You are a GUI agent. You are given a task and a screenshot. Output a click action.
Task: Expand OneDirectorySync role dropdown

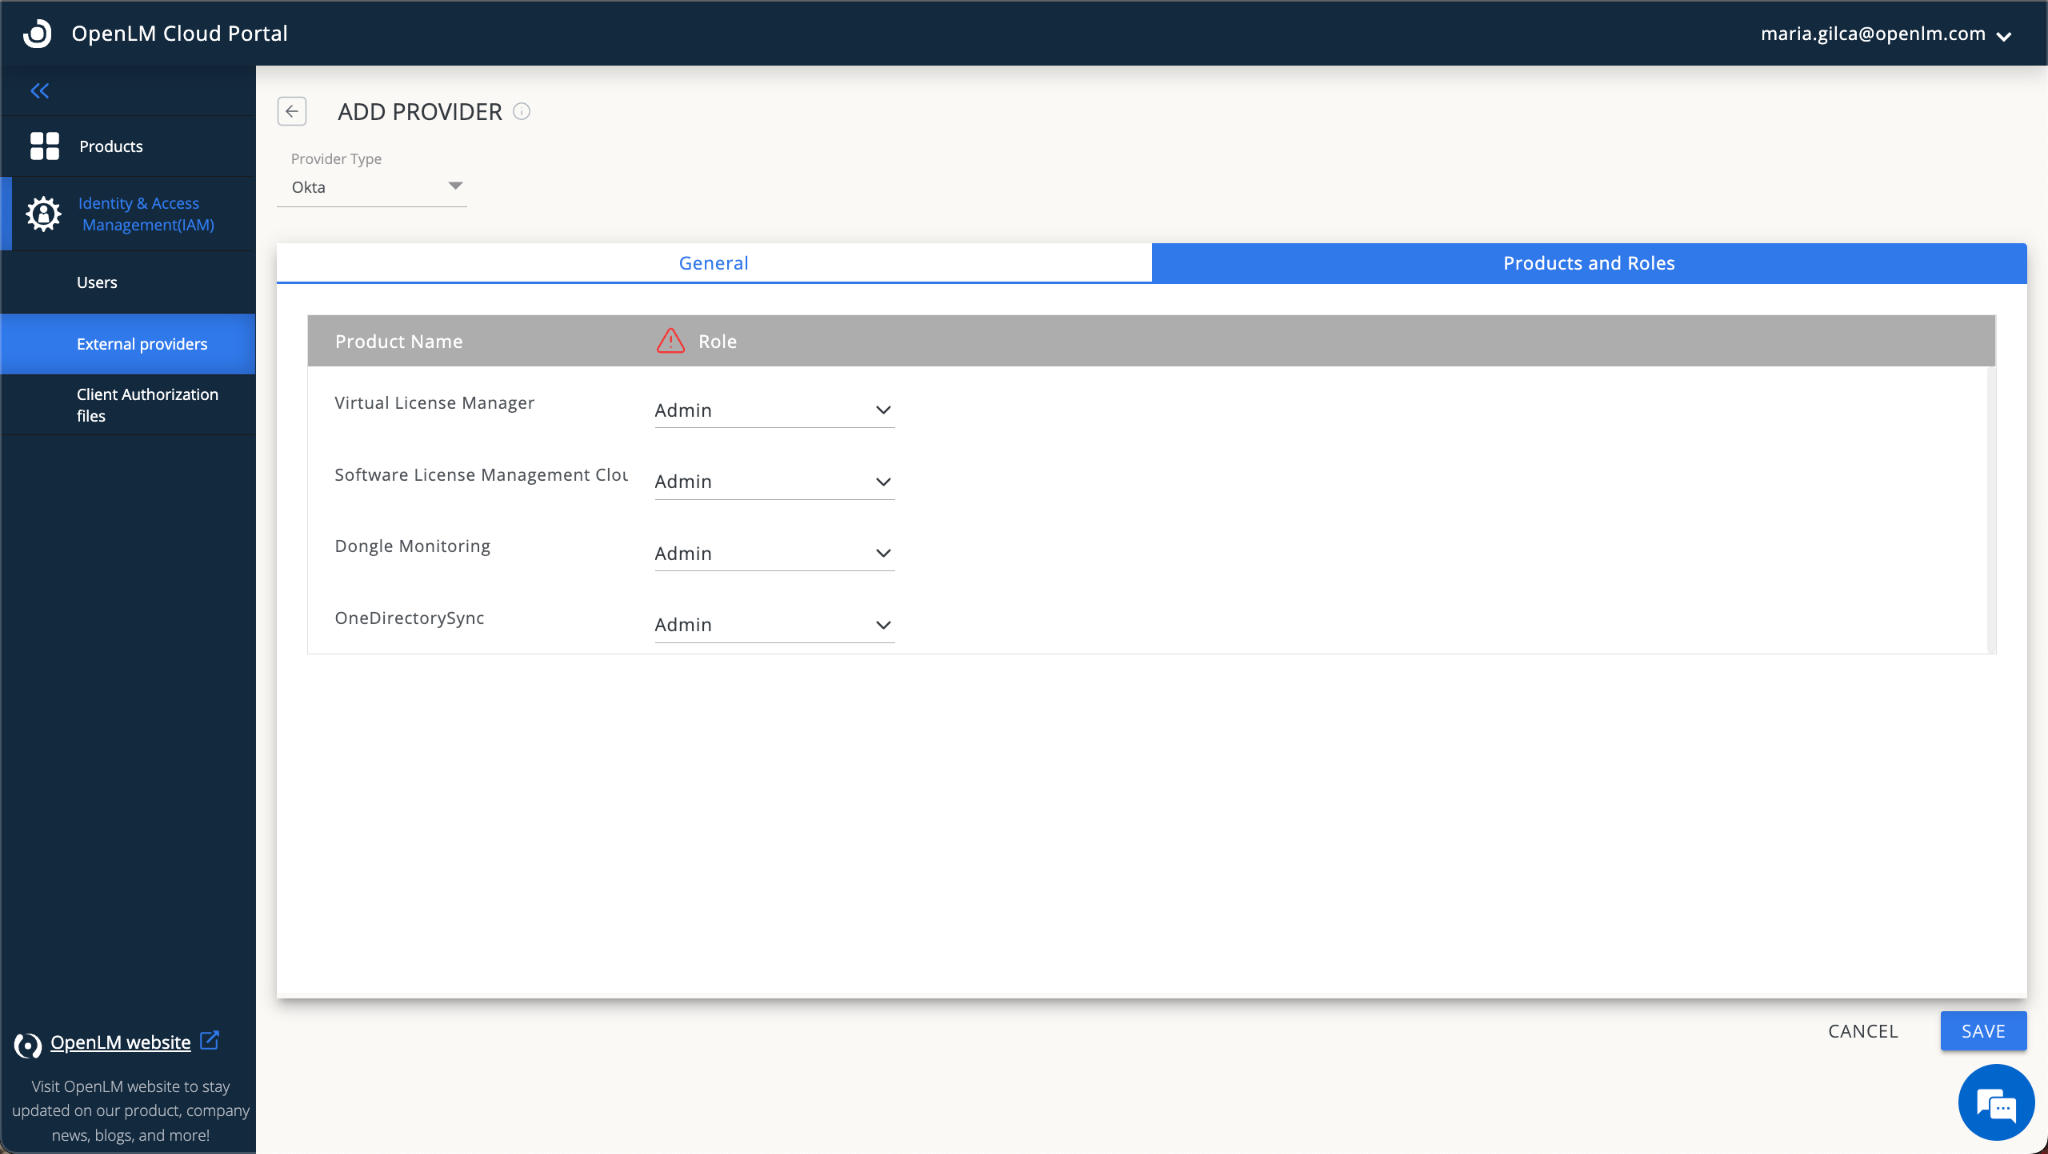[774, 625]
